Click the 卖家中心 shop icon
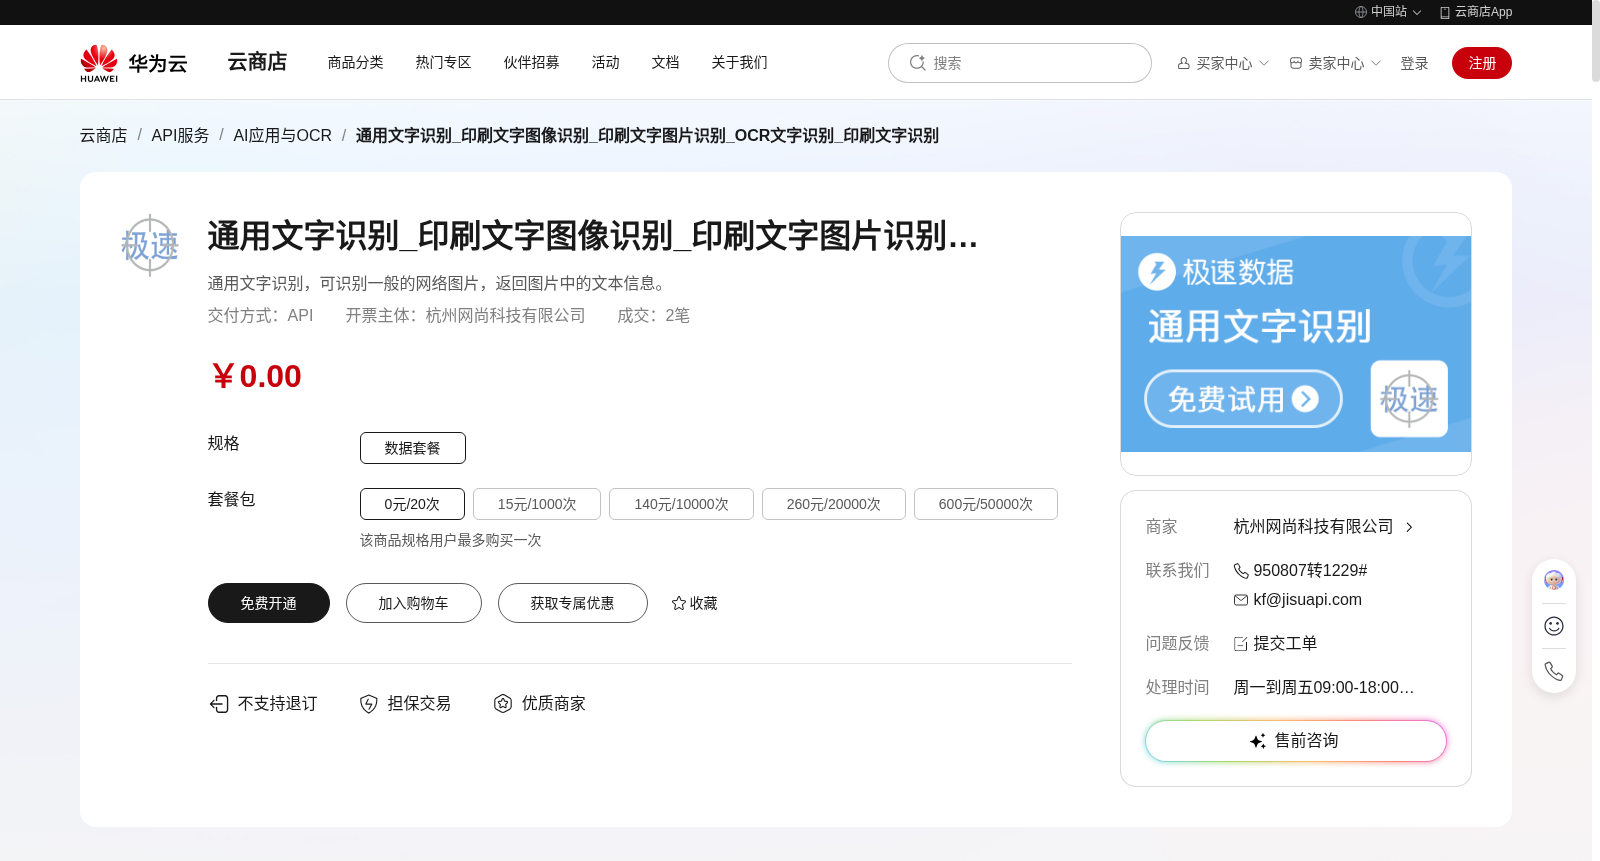Image resolution: width=1600 pixels, height=861 pixels. click(x=1296, y=63)
